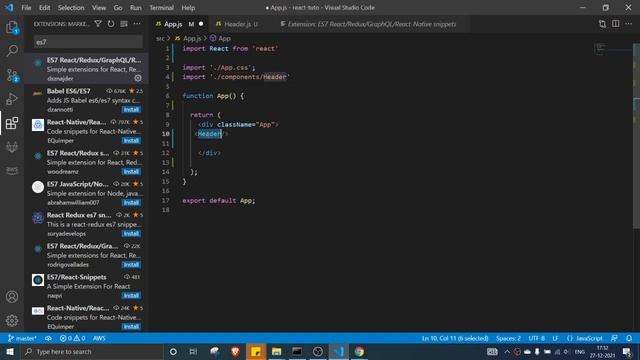Install ES7 React/Redux extension by woodreamz
The width and height of the screenshot is (640, 360).
(x=131, y=171)
